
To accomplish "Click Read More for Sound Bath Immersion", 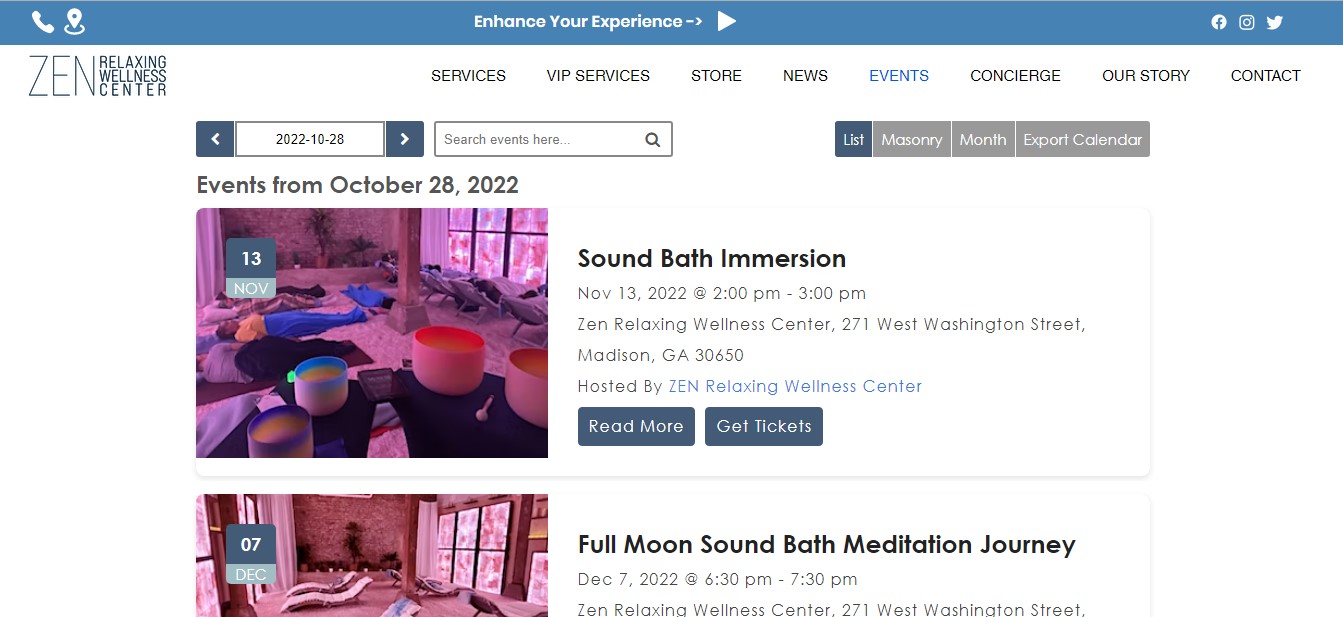I will [x=636, y=426].
